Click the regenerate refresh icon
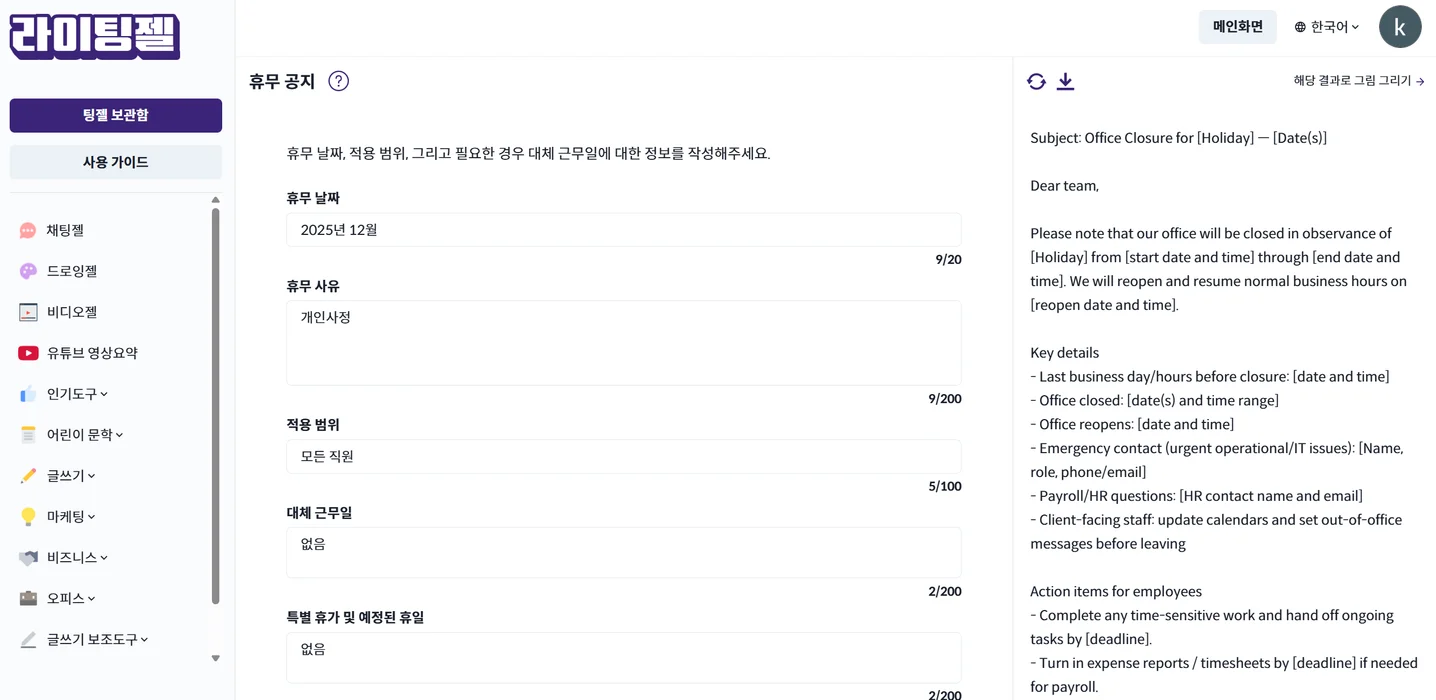The height and width of the screenshot is (700, 1436). (1036, 81)
